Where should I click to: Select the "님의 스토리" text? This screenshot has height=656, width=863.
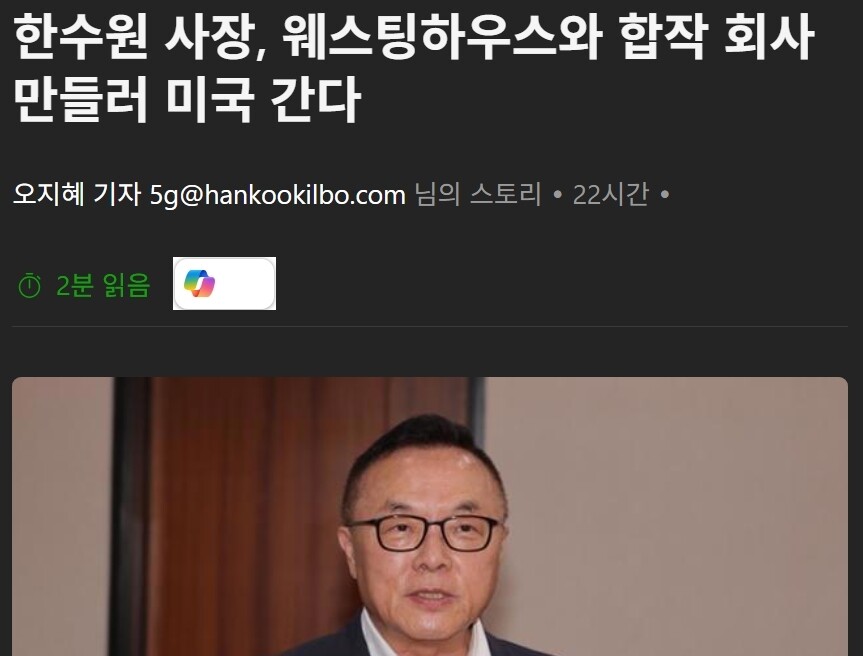(x=478, y=194)
